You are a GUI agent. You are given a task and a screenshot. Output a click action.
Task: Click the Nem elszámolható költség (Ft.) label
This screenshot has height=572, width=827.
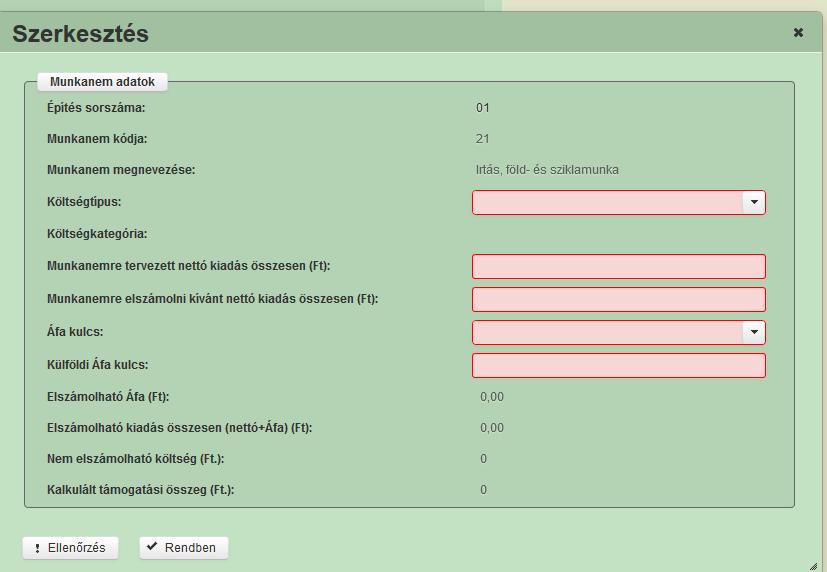click(x=136, y=459)
